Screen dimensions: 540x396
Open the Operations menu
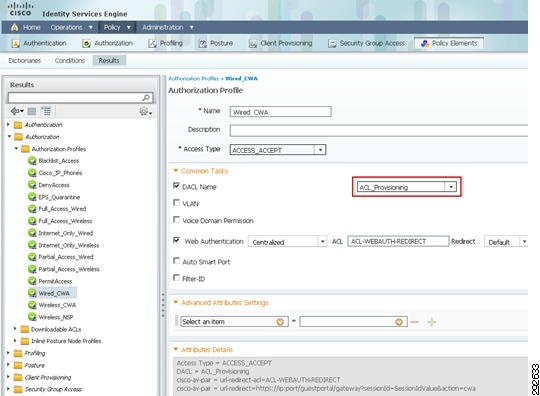(x=71, y=27)
